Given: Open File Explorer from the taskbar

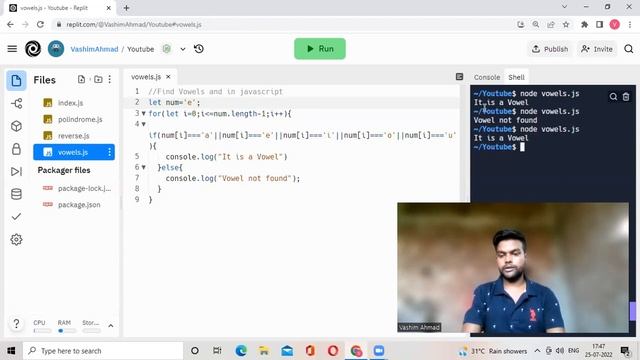Looking at the screenshot, I should click(x=264, y=351).
